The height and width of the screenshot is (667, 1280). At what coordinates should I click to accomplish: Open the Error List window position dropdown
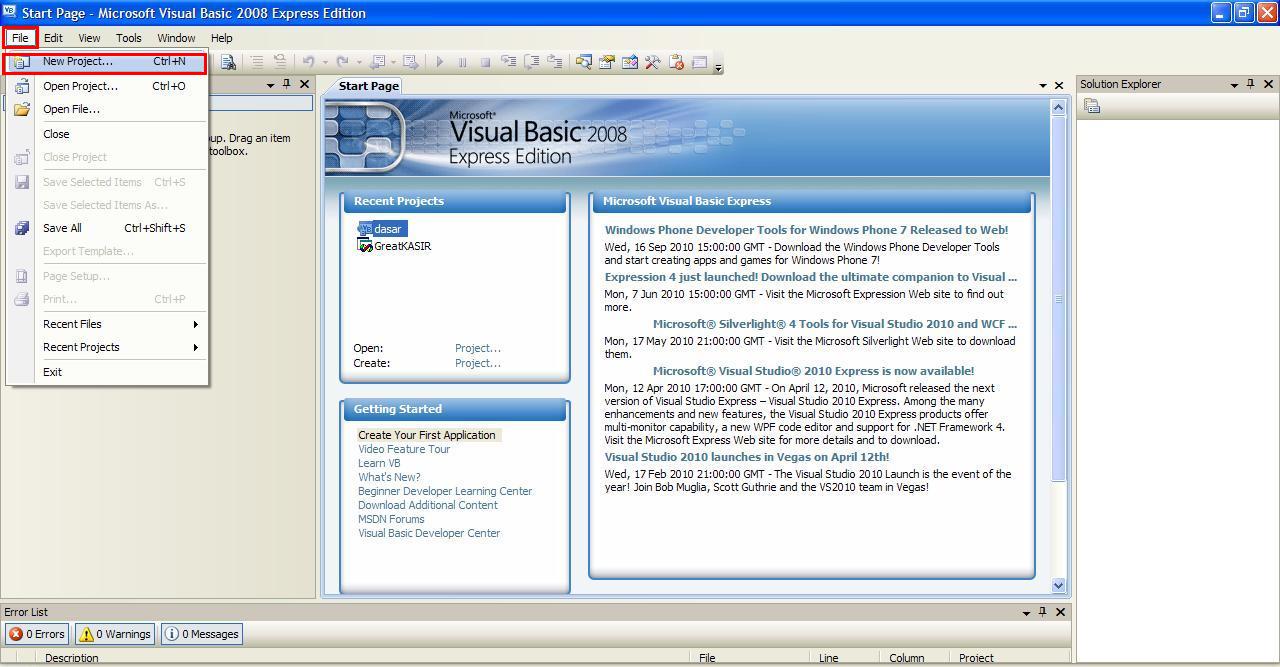click(1026, 612)
